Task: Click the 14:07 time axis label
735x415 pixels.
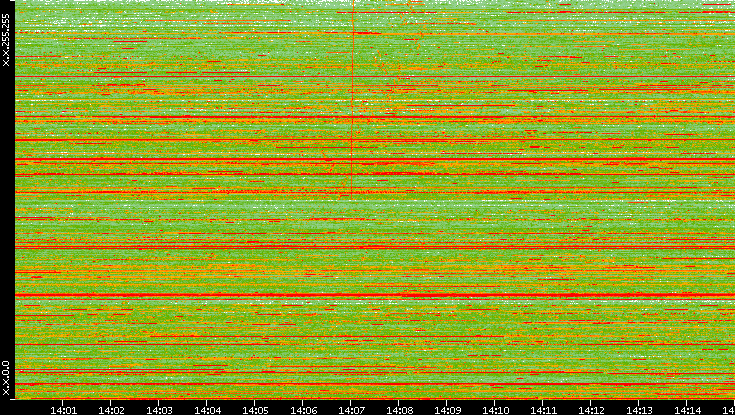Action: 351,410
